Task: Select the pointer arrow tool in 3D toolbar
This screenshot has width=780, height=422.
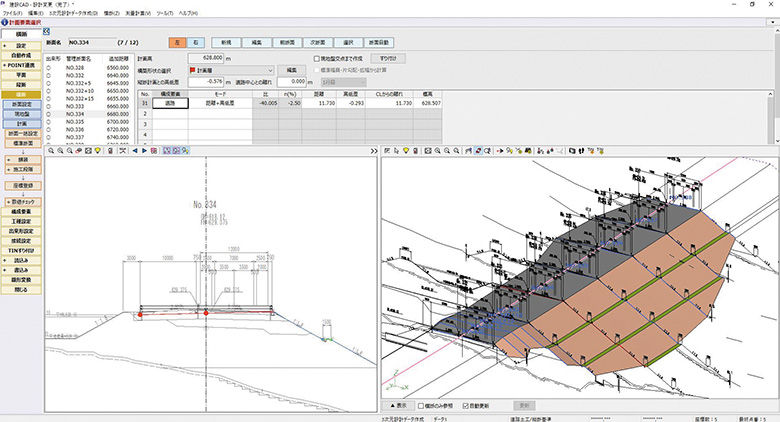Action: pyautogui.click(x=396, y=150)
